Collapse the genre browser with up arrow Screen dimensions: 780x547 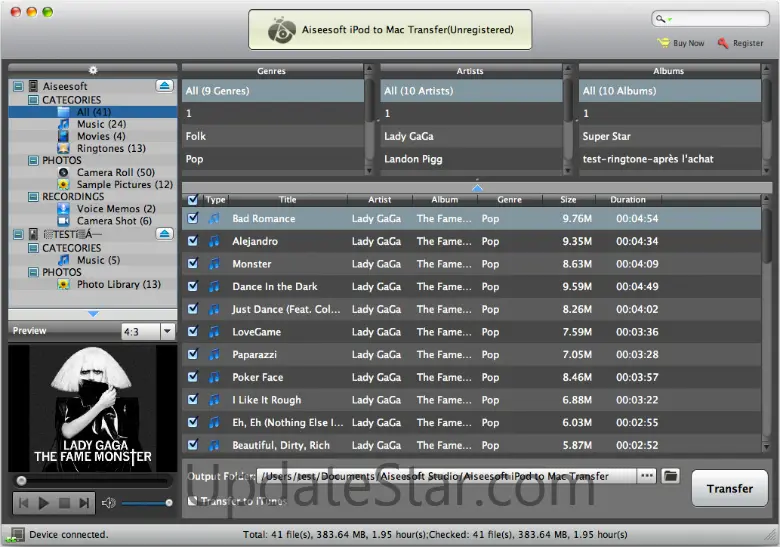coord(477,187)
